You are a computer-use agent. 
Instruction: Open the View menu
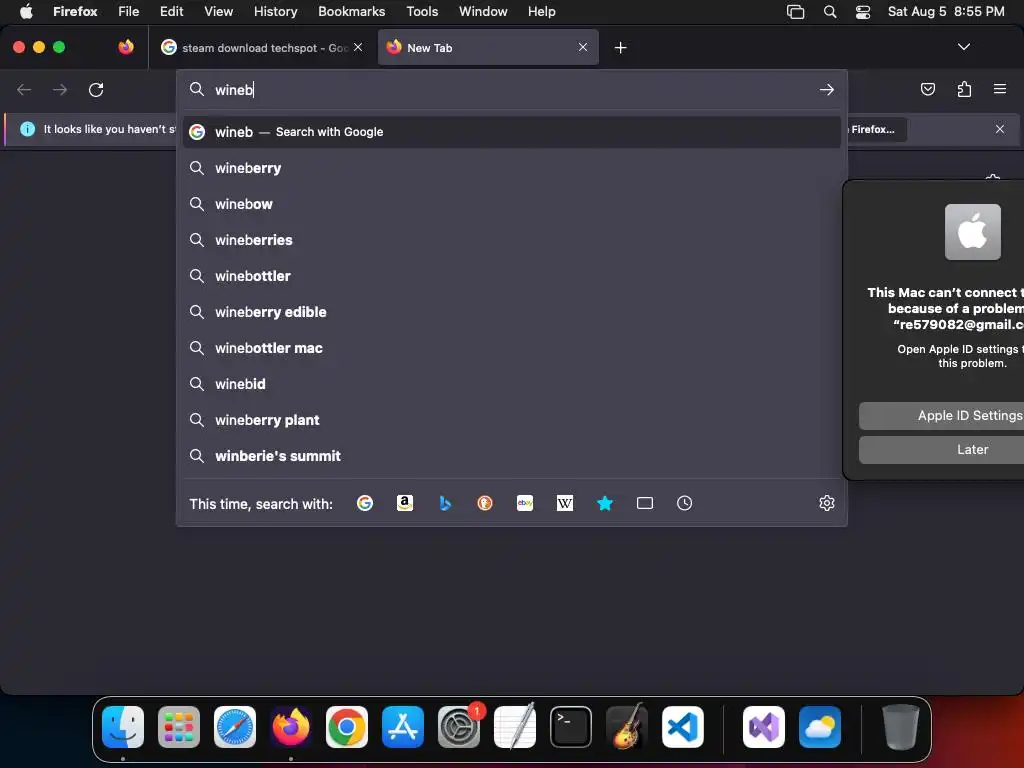tap(218, 11)
